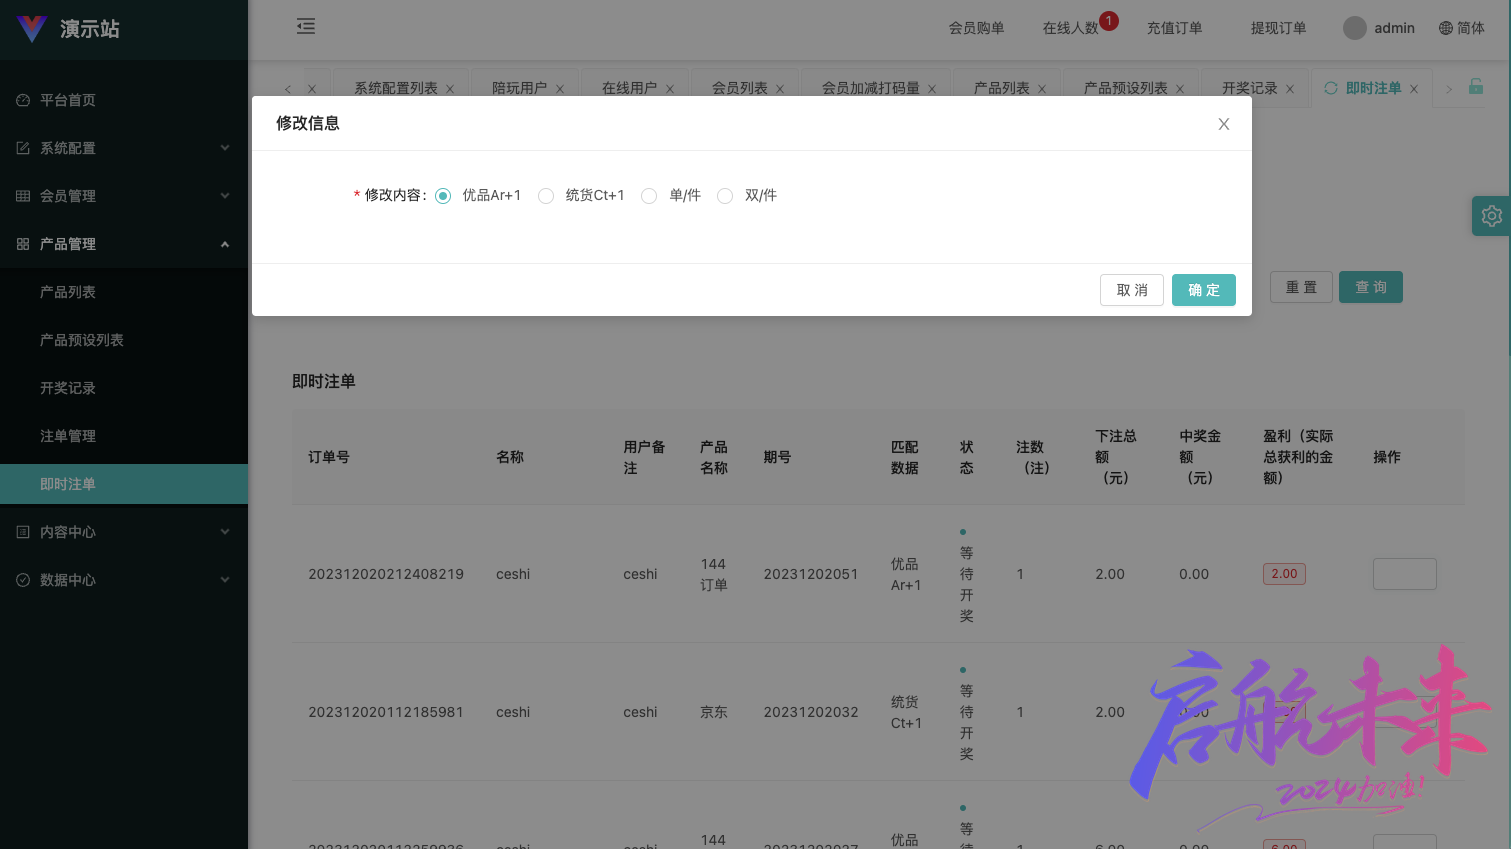Click order number 202312020112185981
The width and height of the screenshot is (1511, 849).
[386, 712]
